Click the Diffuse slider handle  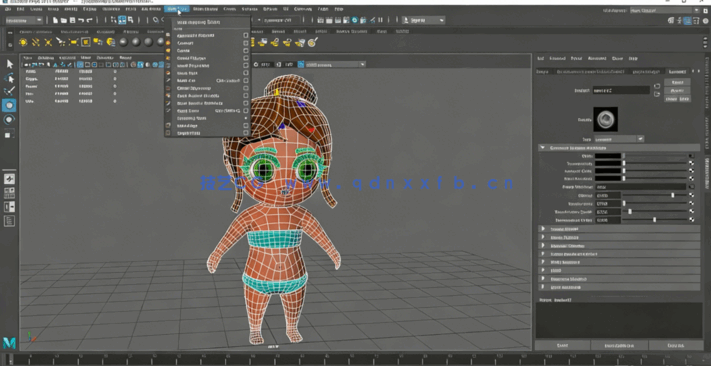pos(672,195)
